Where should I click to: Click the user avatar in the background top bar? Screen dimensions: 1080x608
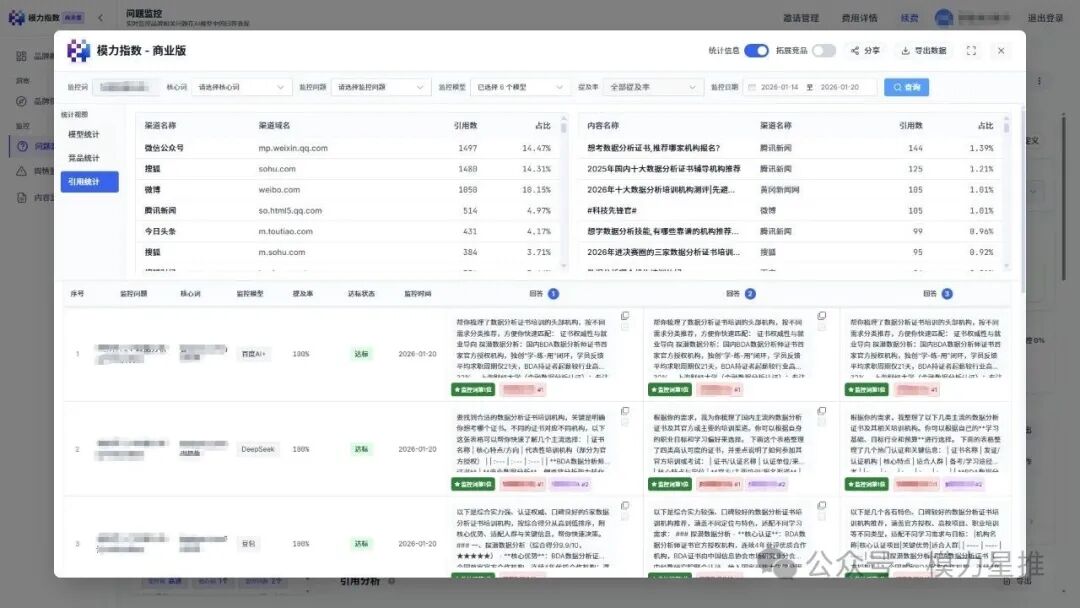coord(944,18)
